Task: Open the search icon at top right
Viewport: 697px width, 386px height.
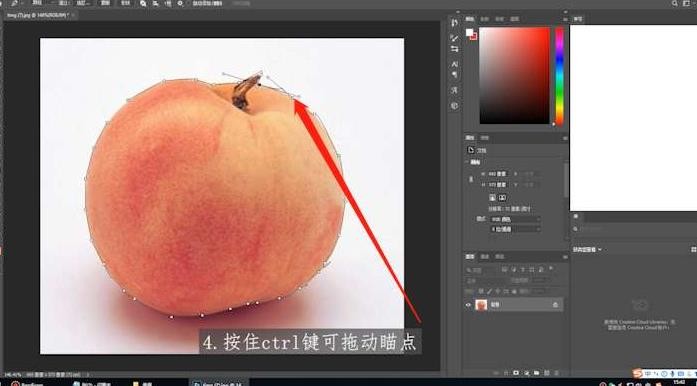Action: click(x=675, y=4)
